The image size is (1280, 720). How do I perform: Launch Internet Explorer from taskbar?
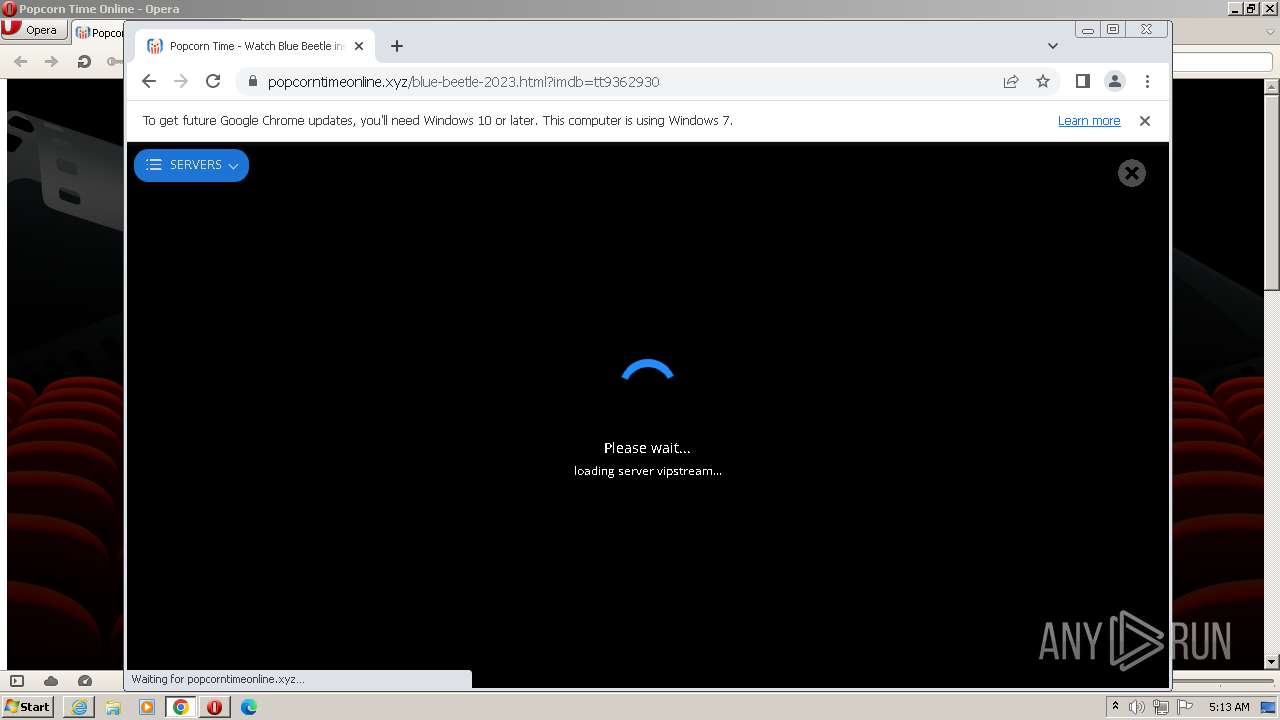[x=79, y=707]
